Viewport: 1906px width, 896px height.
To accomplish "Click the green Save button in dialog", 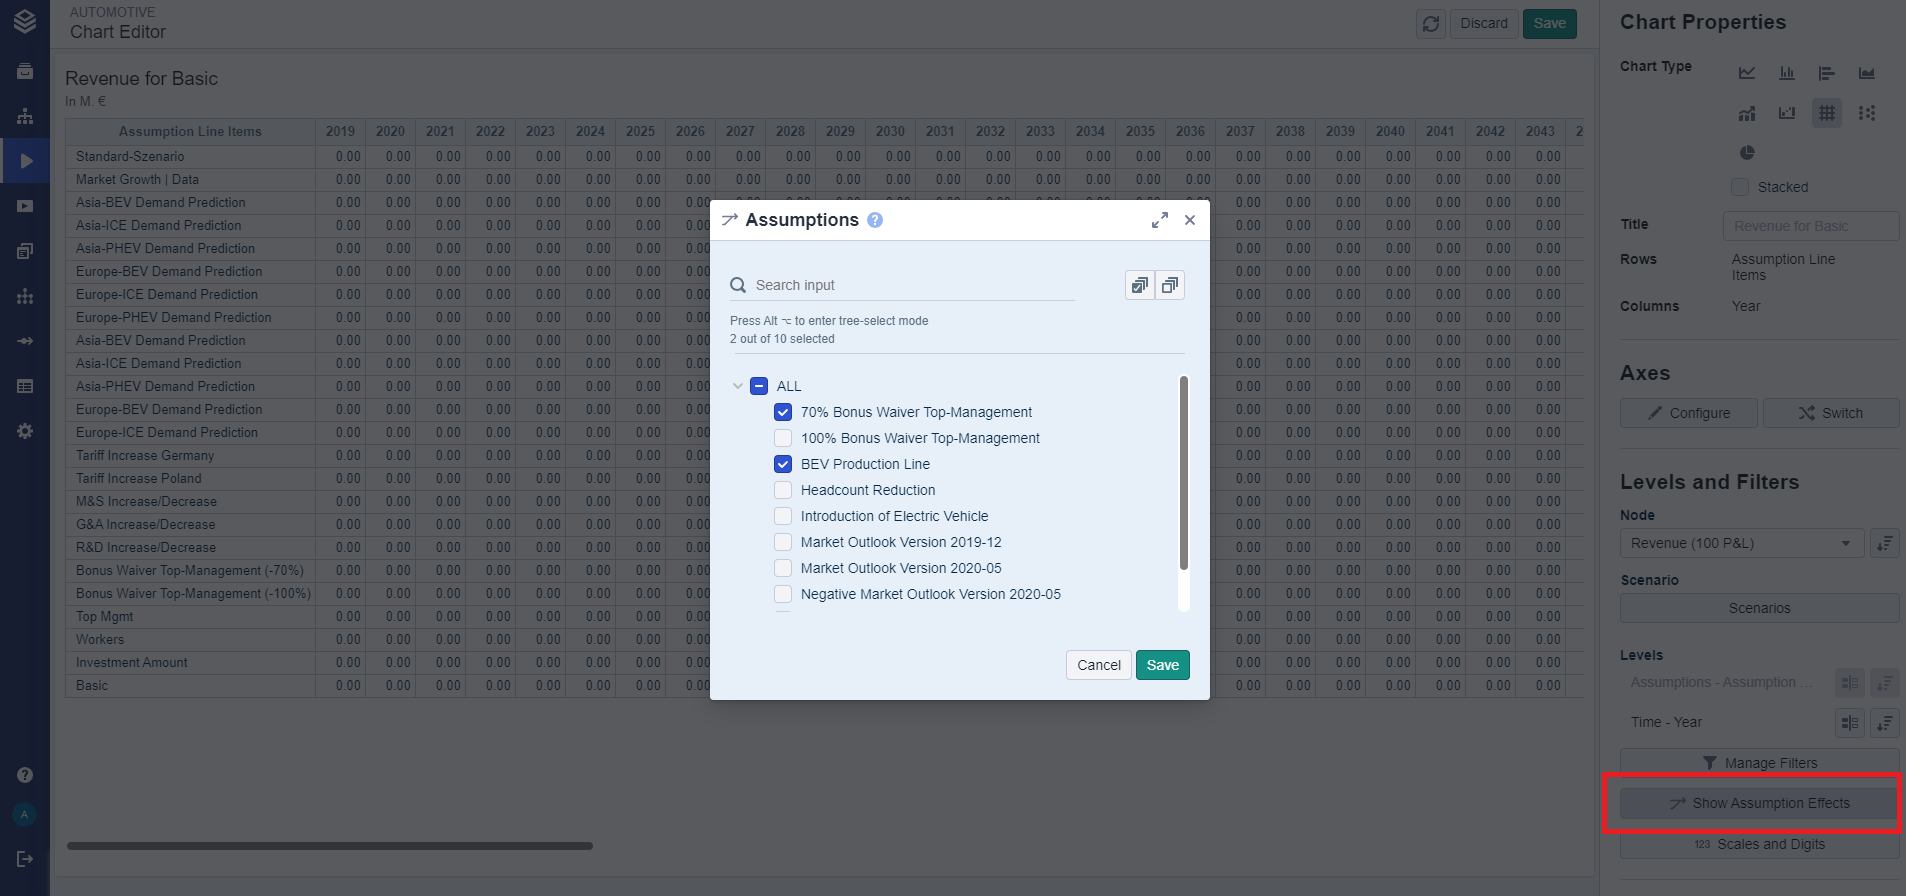I will 1162,665.
